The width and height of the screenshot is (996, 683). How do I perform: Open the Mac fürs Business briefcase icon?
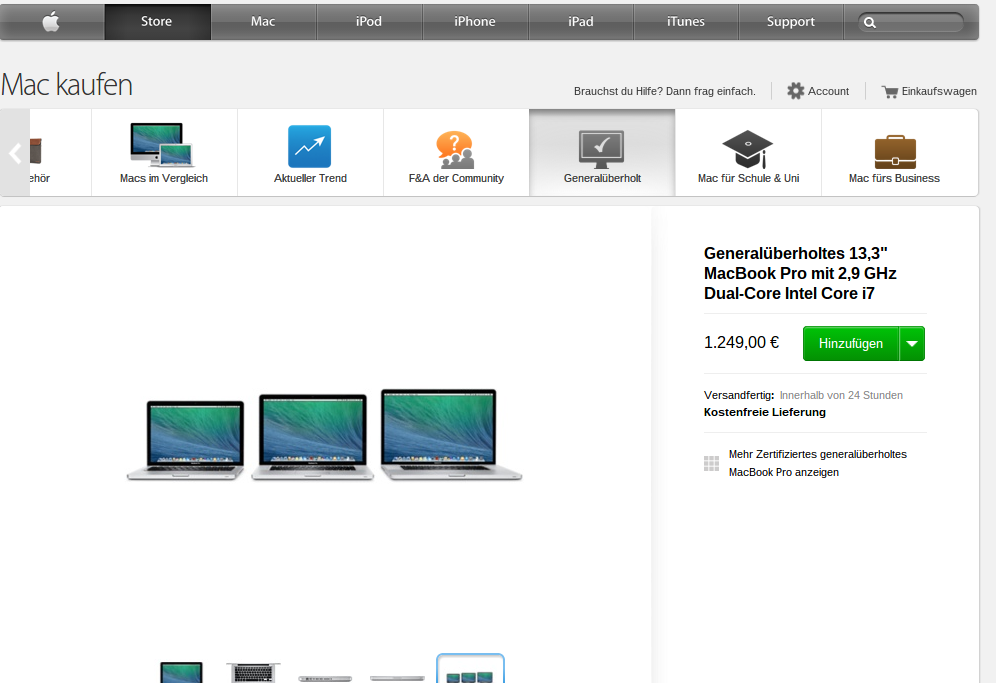(895, 152)
